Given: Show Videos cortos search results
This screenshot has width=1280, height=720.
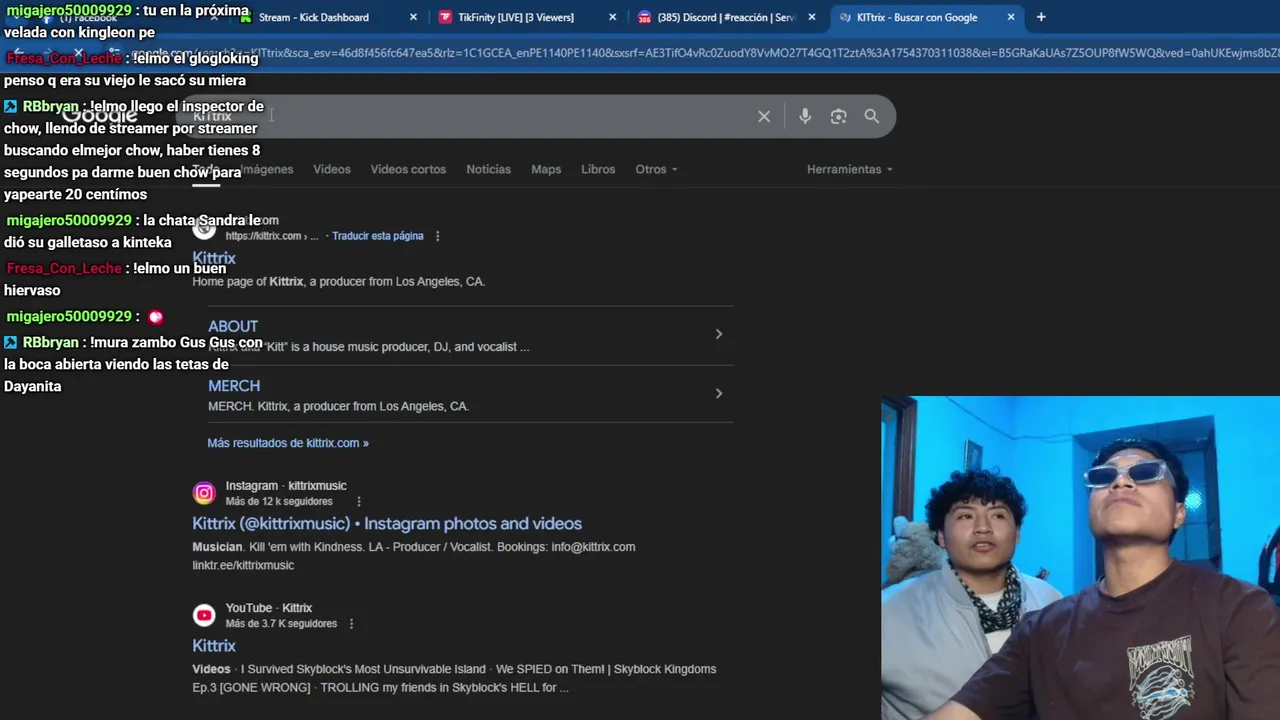Looking at the screenshot, I should [x=408, y=169].
